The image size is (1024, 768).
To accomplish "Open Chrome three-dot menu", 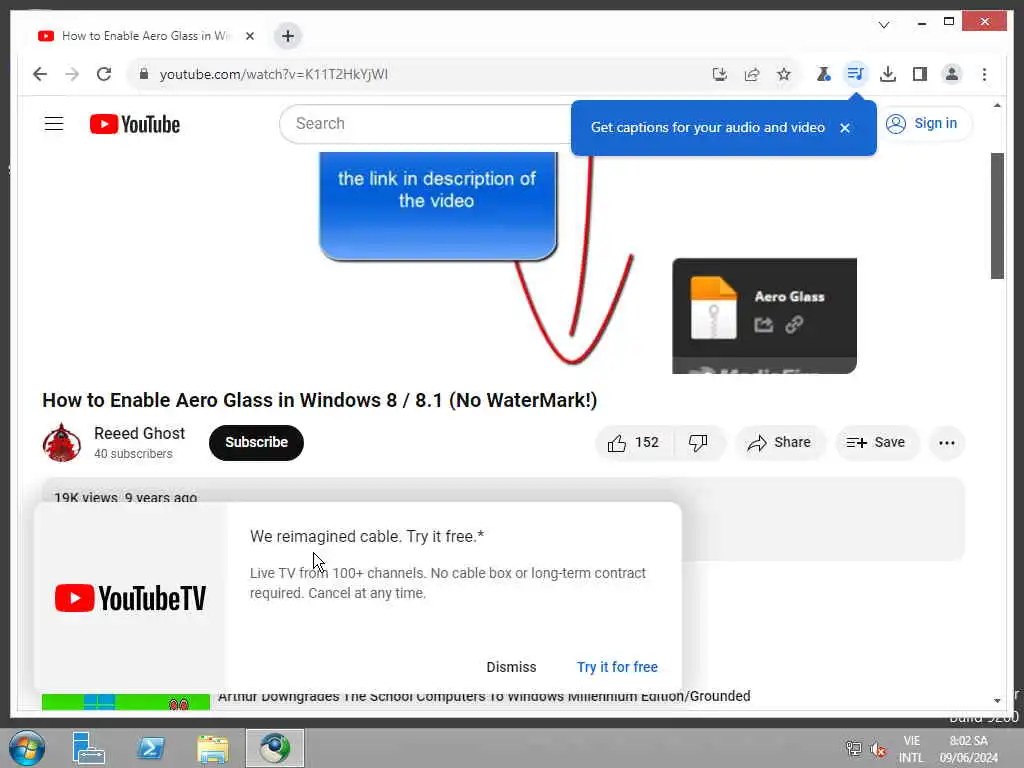I will tap(984, 74).
